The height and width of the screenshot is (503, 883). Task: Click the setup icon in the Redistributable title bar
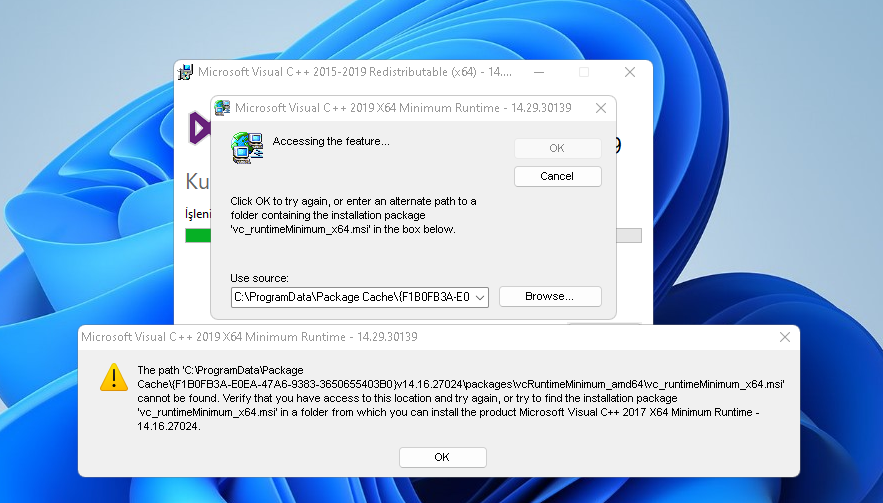[x=185, y=72]
